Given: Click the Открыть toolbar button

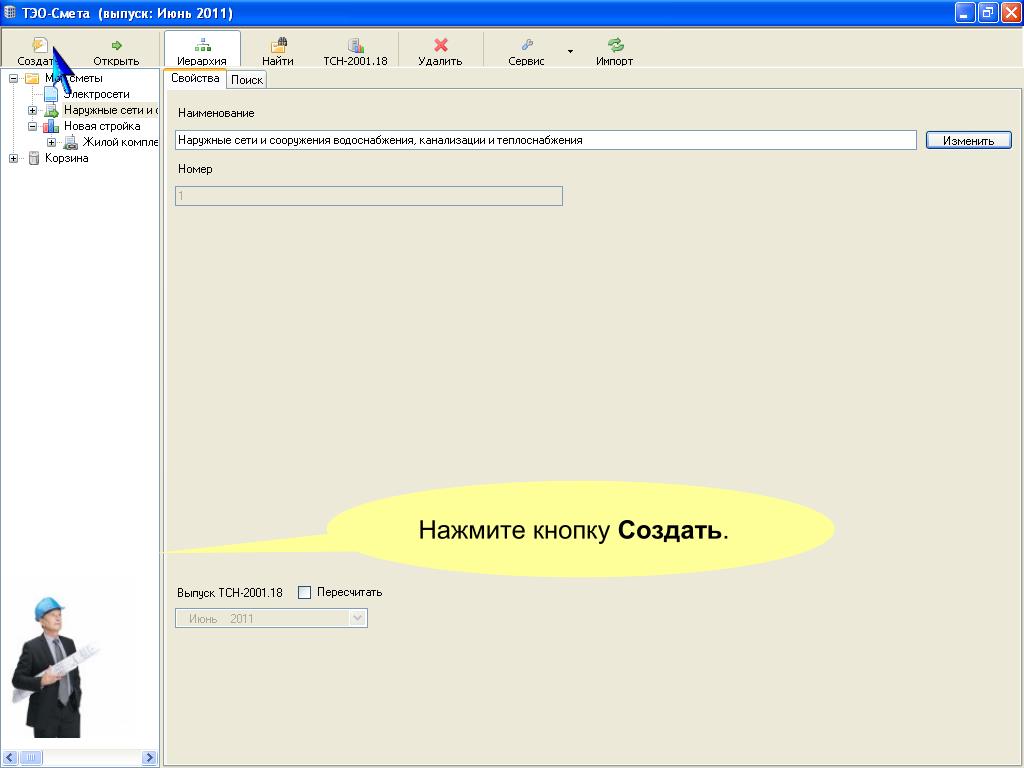Looking at the screenshot, I should 116,51.
